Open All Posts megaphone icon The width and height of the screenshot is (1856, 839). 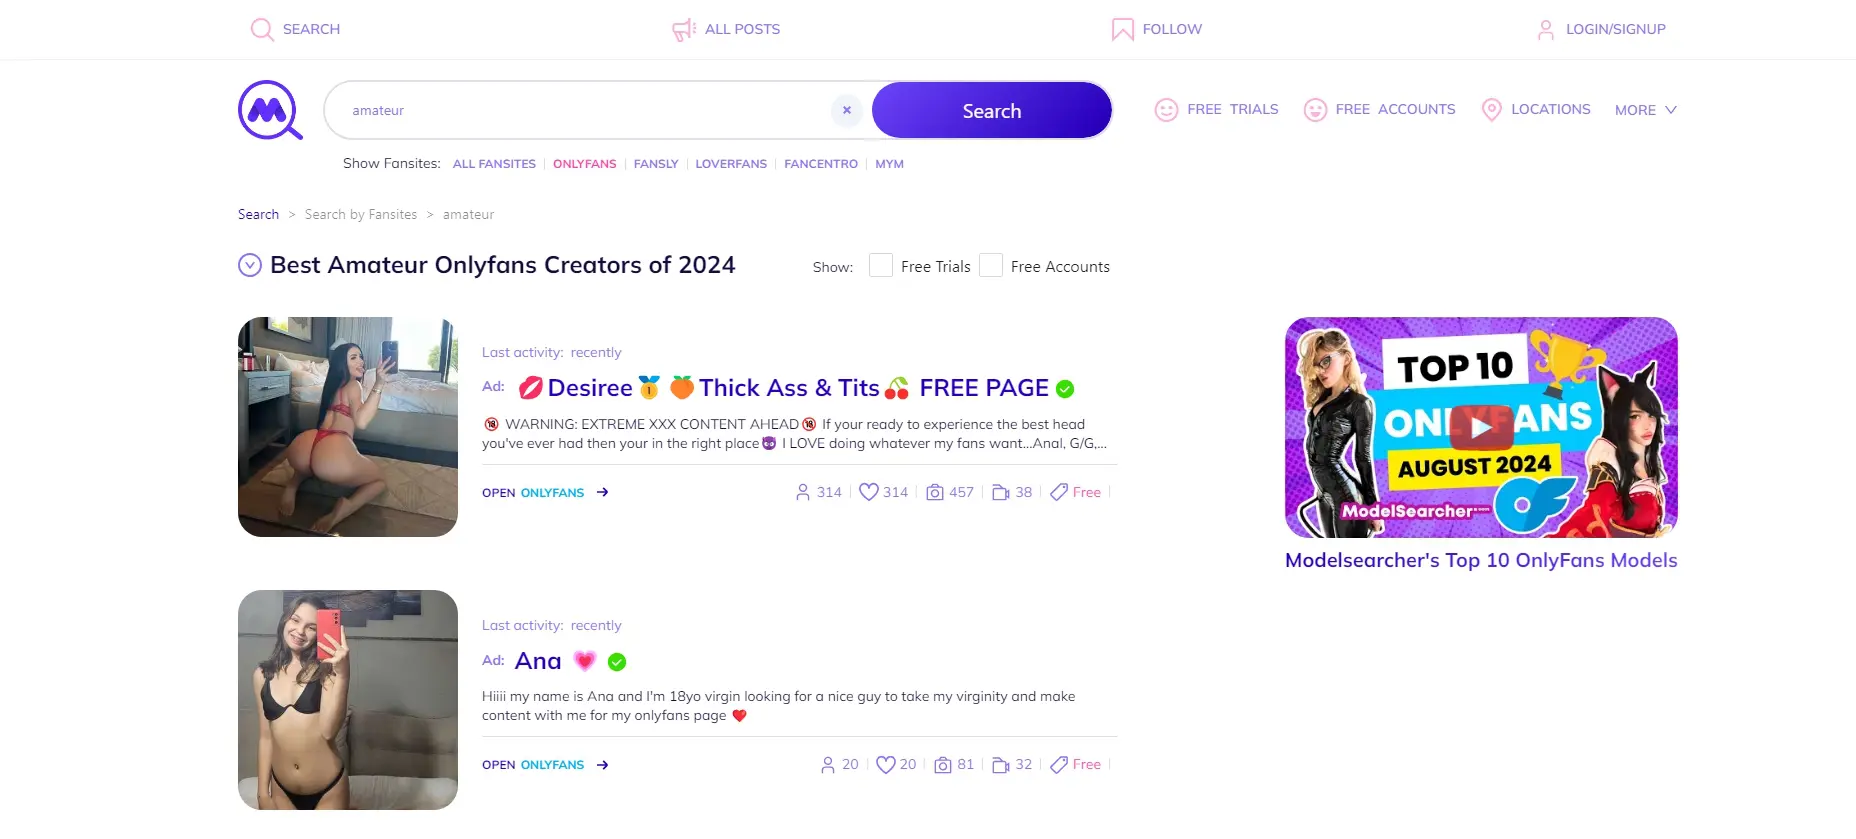coord(684,29)
